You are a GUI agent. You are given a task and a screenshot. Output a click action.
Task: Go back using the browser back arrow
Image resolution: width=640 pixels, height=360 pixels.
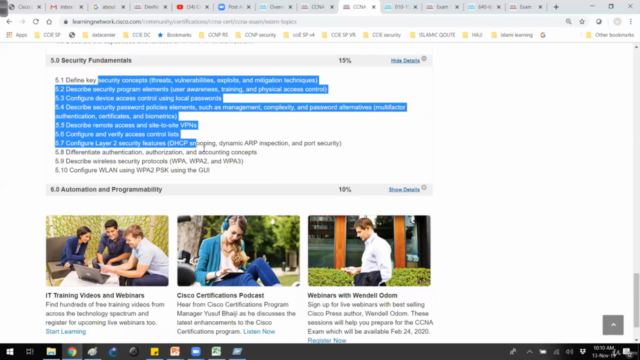(9, 22)
